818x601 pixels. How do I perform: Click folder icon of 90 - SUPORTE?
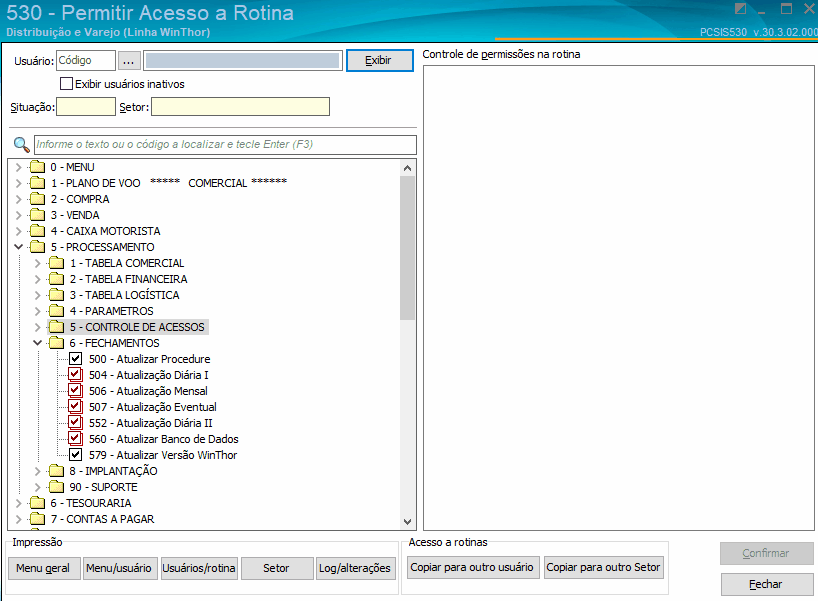(x=56, y=487)
